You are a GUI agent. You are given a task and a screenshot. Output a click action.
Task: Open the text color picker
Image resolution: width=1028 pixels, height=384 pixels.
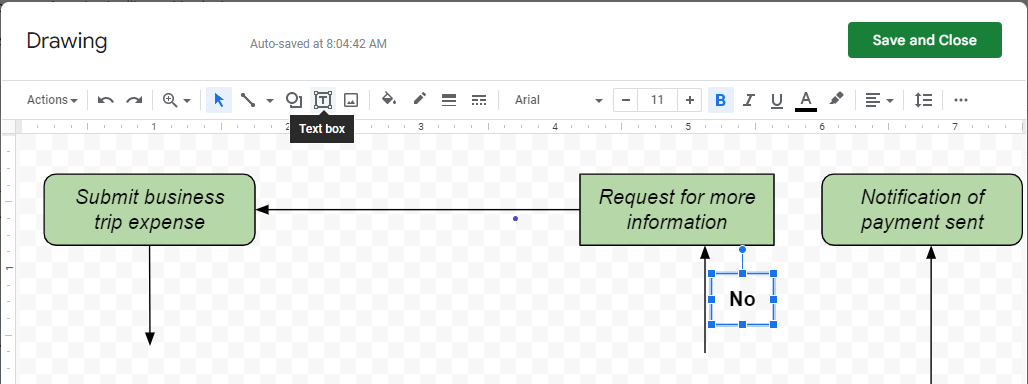pos(806,100)
